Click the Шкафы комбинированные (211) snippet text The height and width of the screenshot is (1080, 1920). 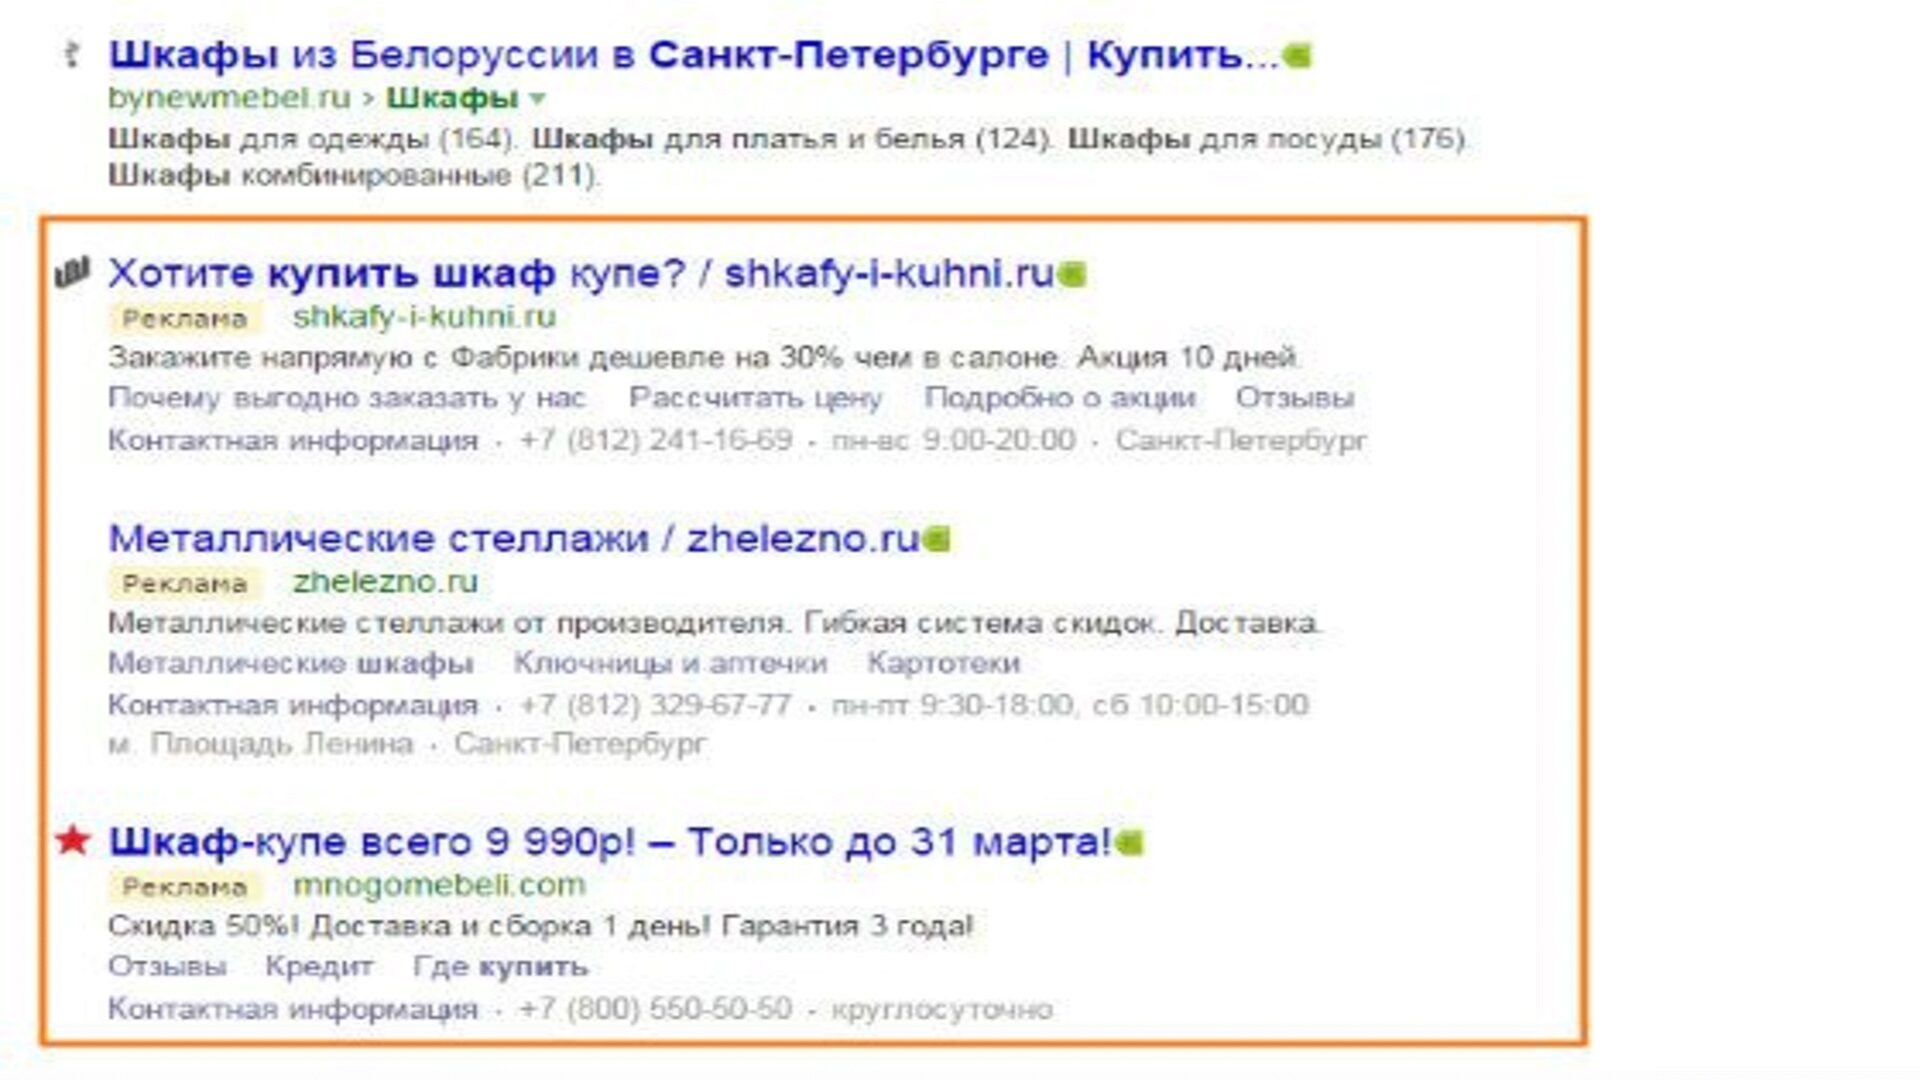tap(353, 176)
